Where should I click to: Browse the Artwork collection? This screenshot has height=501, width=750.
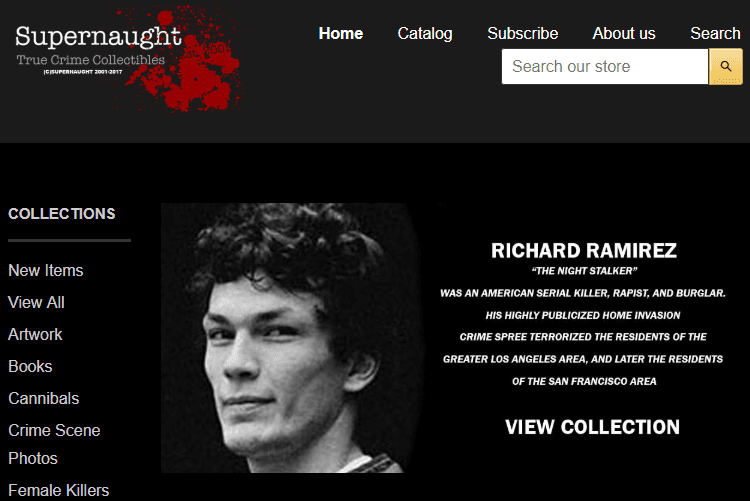click(35, 334)
